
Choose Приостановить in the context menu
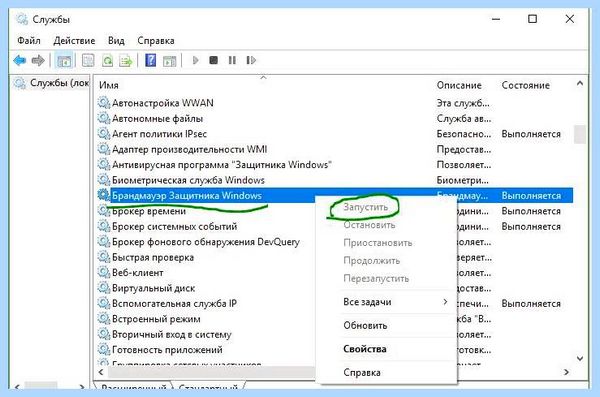(378, 243)
